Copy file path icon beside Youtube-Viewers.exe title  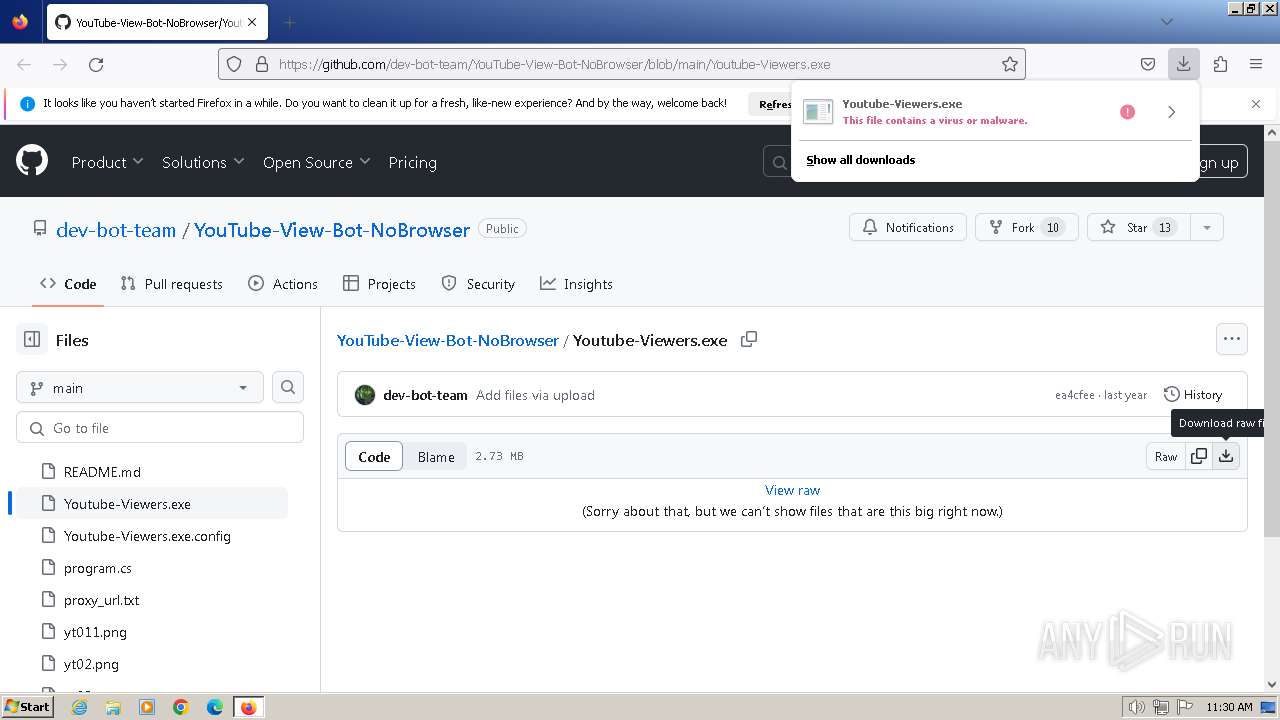pos(749,340)
